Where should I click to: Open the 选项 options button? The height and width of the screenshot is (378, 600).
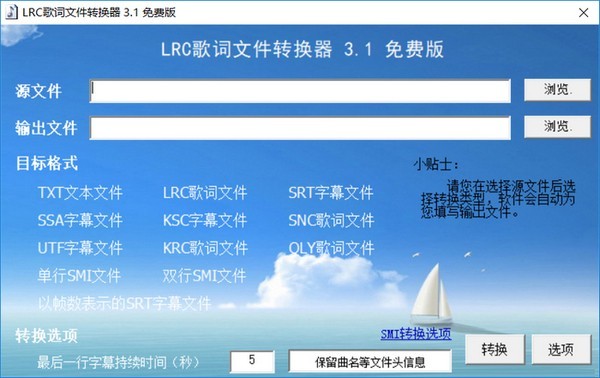tap(561, 349)
